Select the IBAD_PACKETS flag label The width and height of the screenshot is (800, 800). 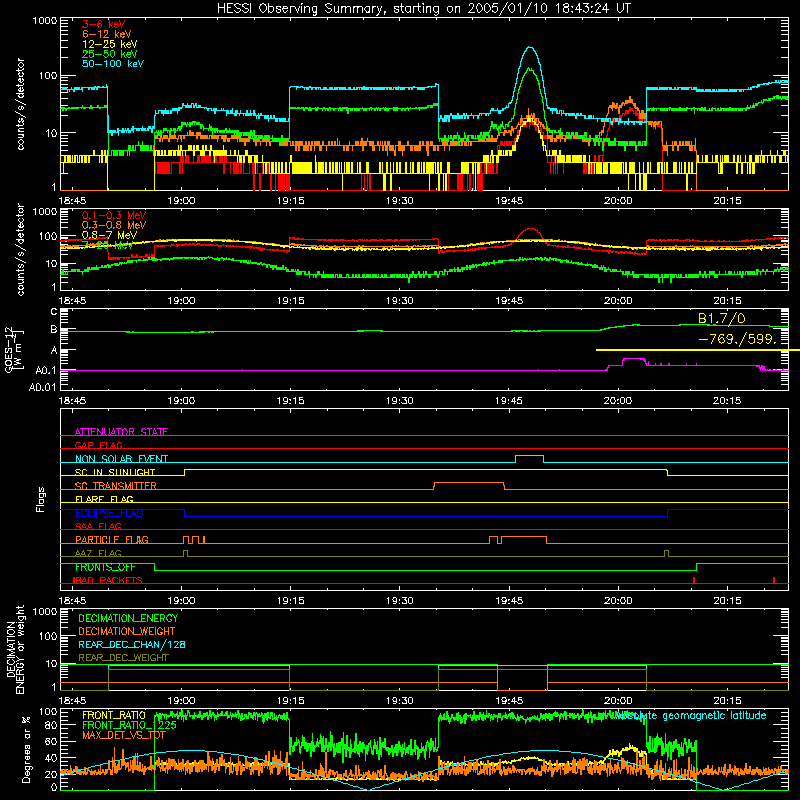pos(108,580)
